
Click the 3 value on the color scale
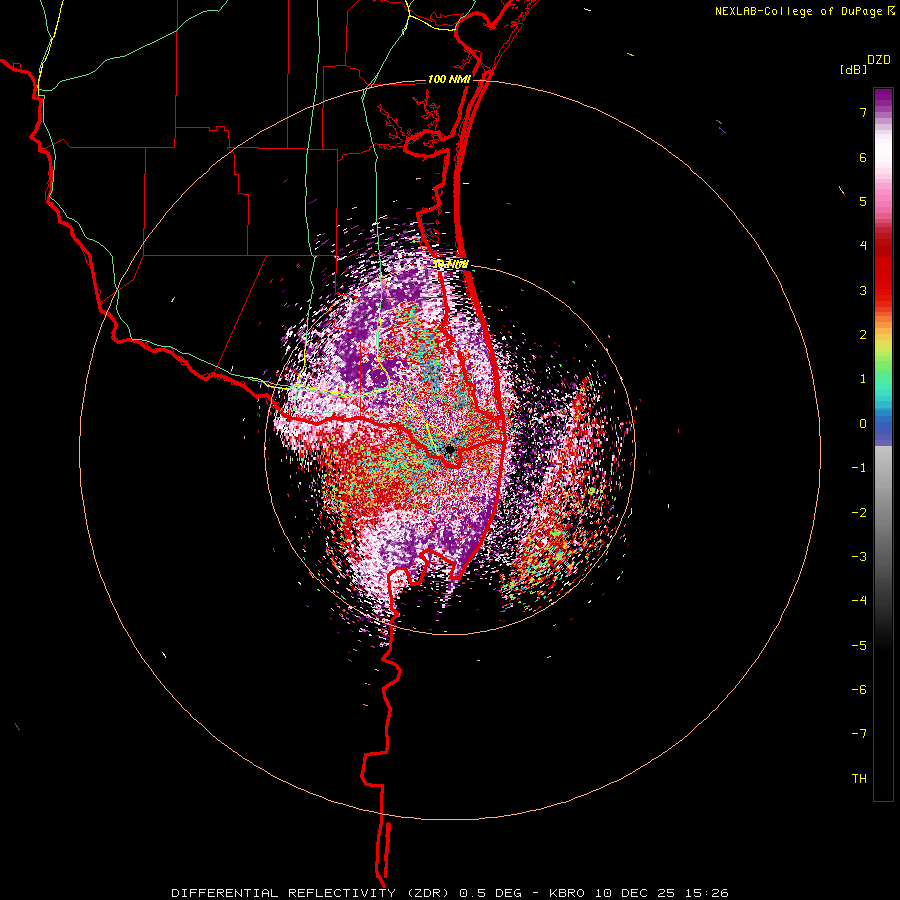coord(863,290)
